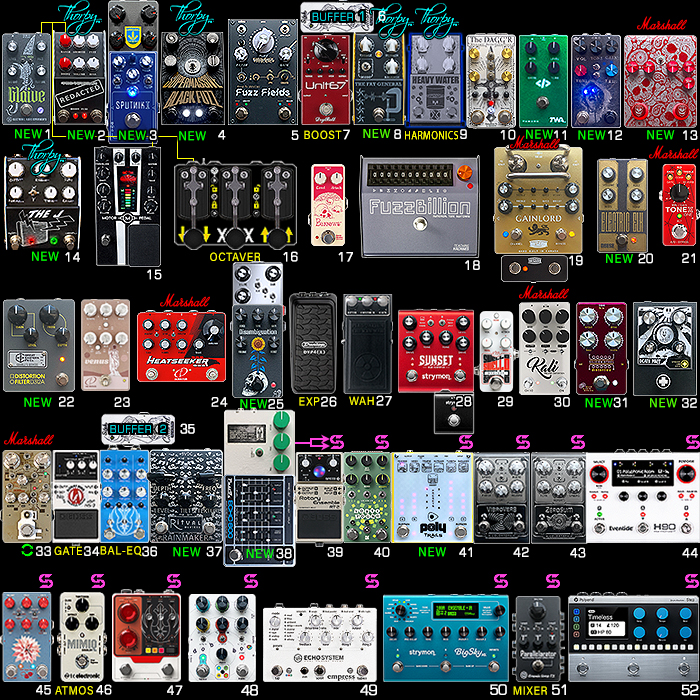Click the three-lever octaver pedal 16
Image resolution: width=700 pixels, height=700 pixels.
coord(235,206)
